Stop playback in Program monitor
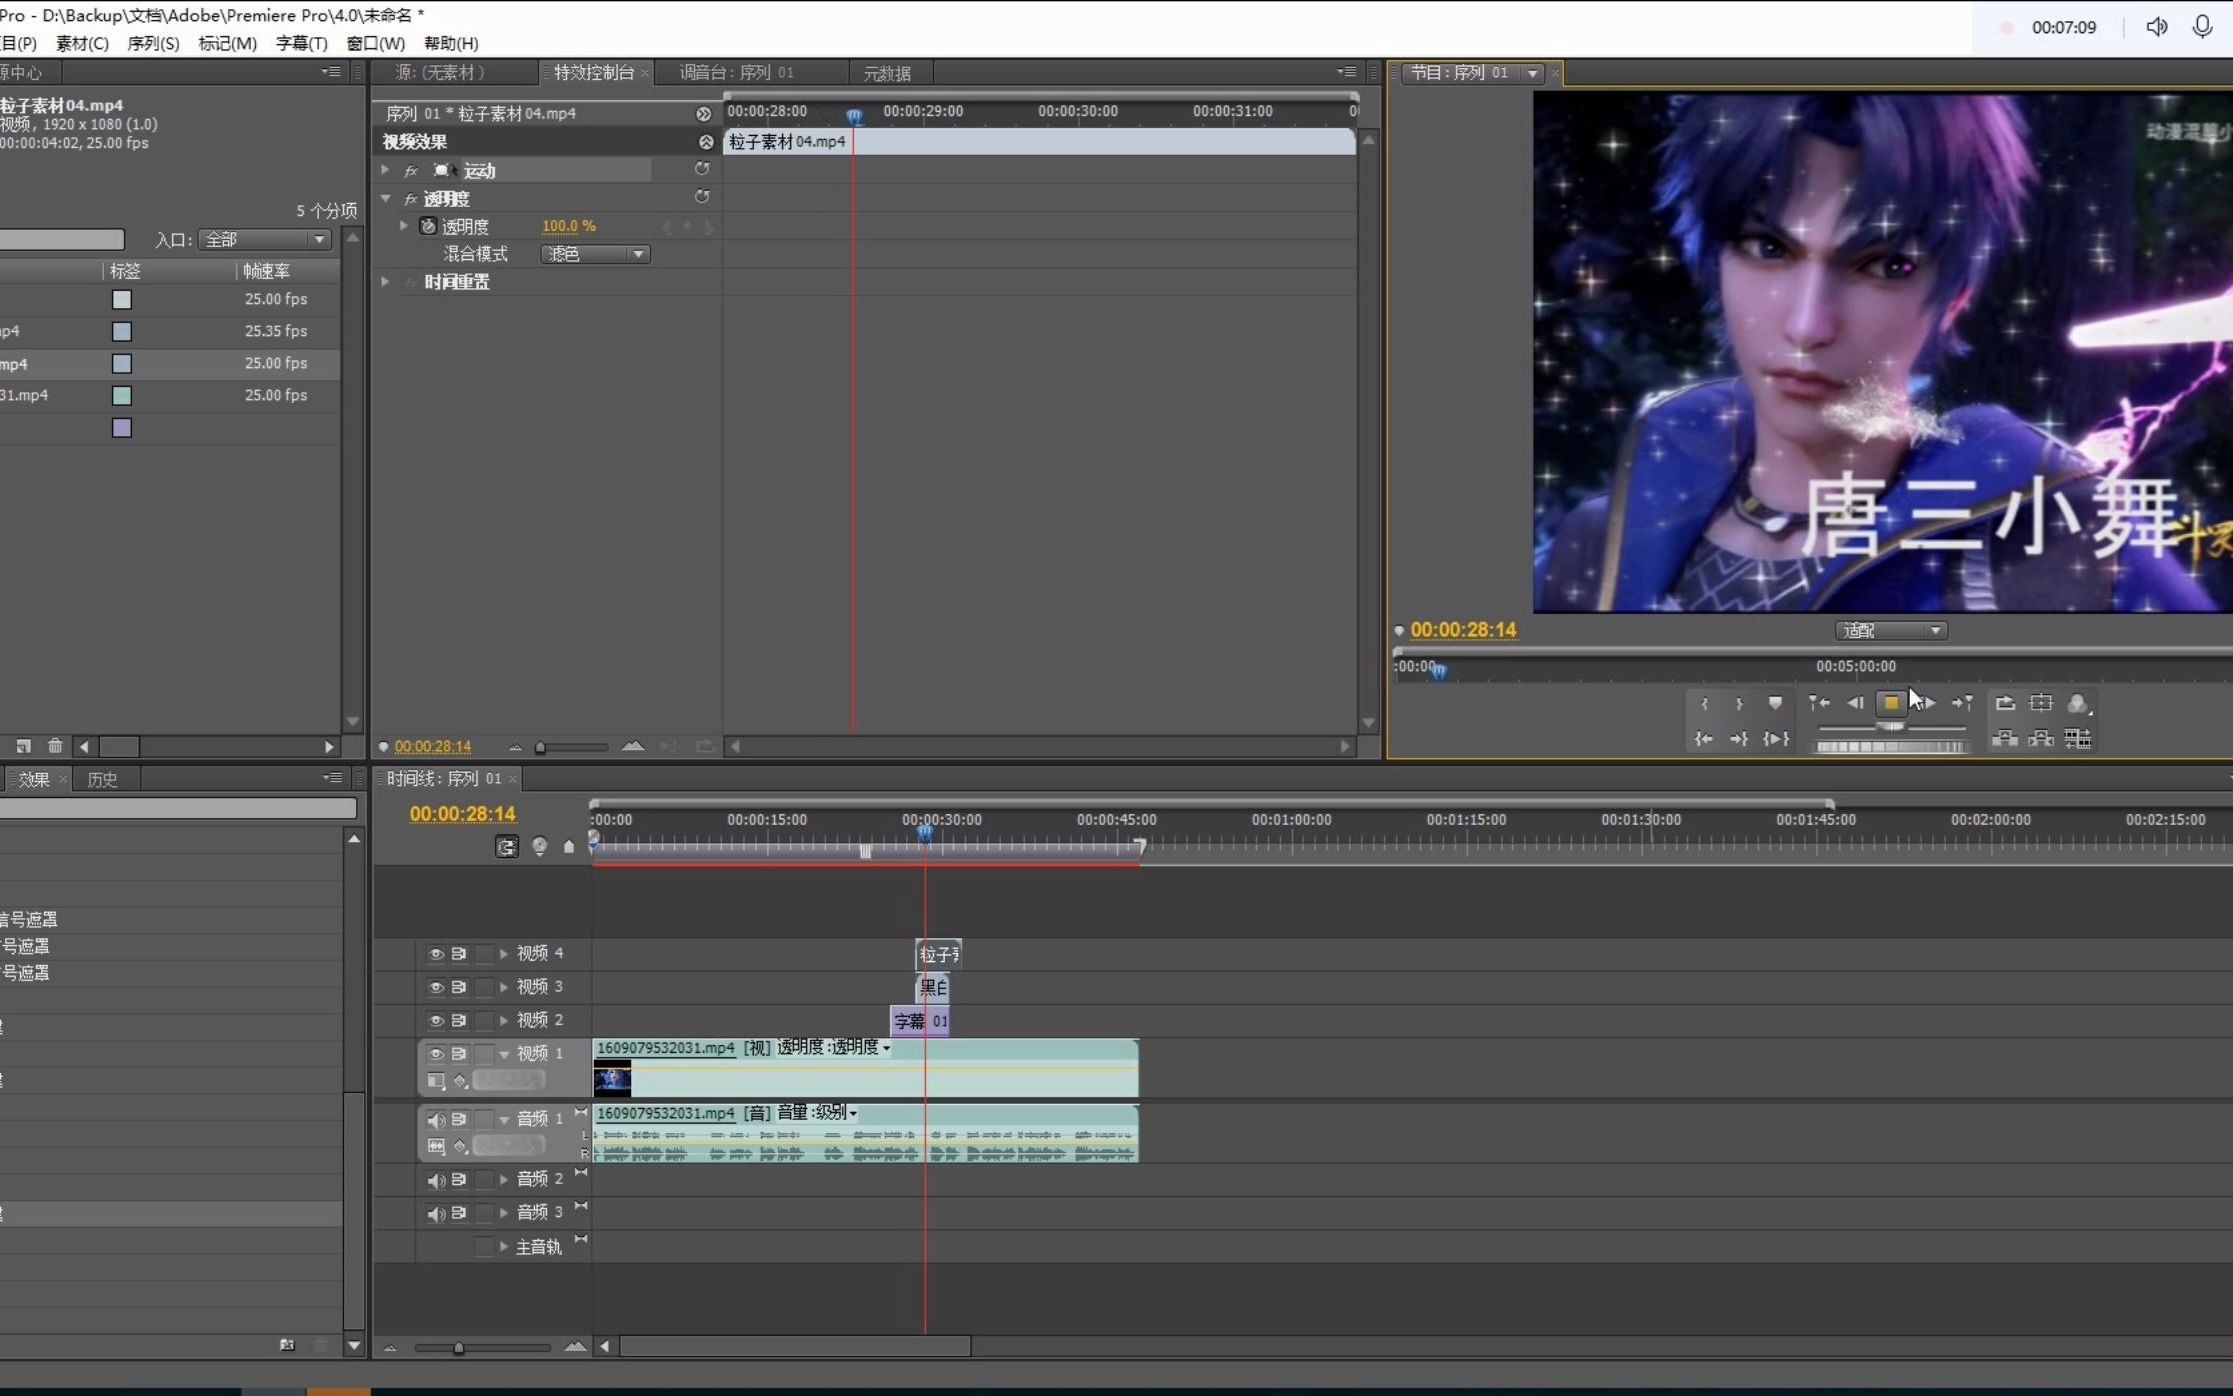The height and width of the screenshot is (1396, 2233). [1890, 703]
